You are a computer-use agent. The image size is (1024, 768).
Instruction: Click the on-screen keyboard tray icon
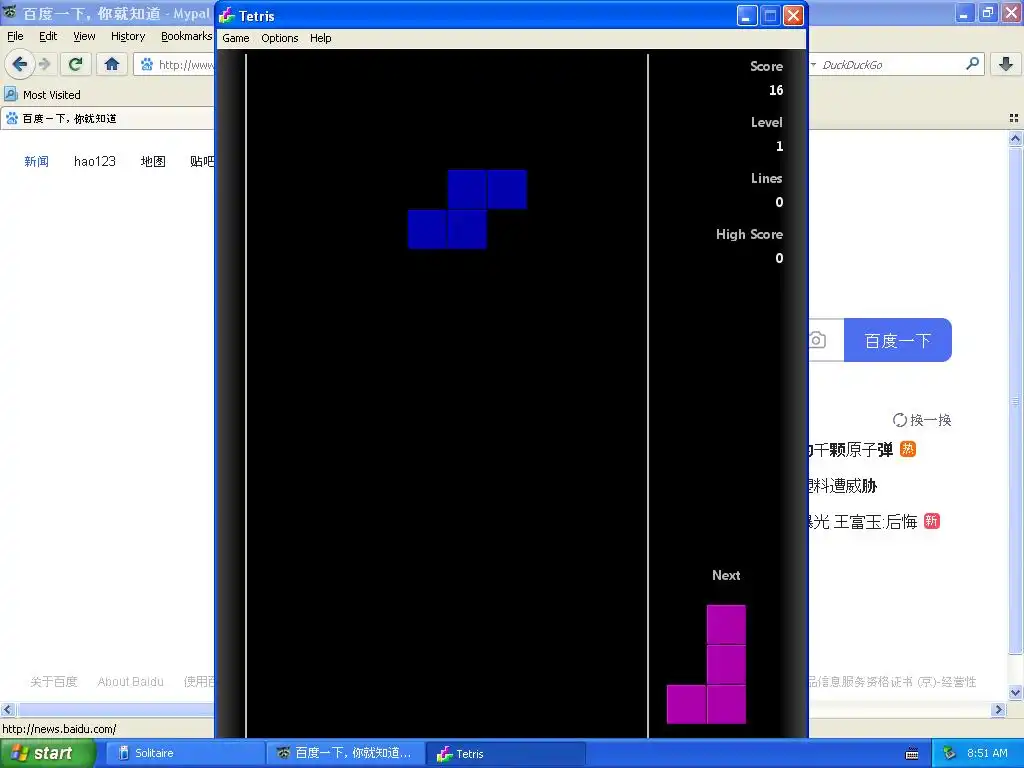click(912, 754)
